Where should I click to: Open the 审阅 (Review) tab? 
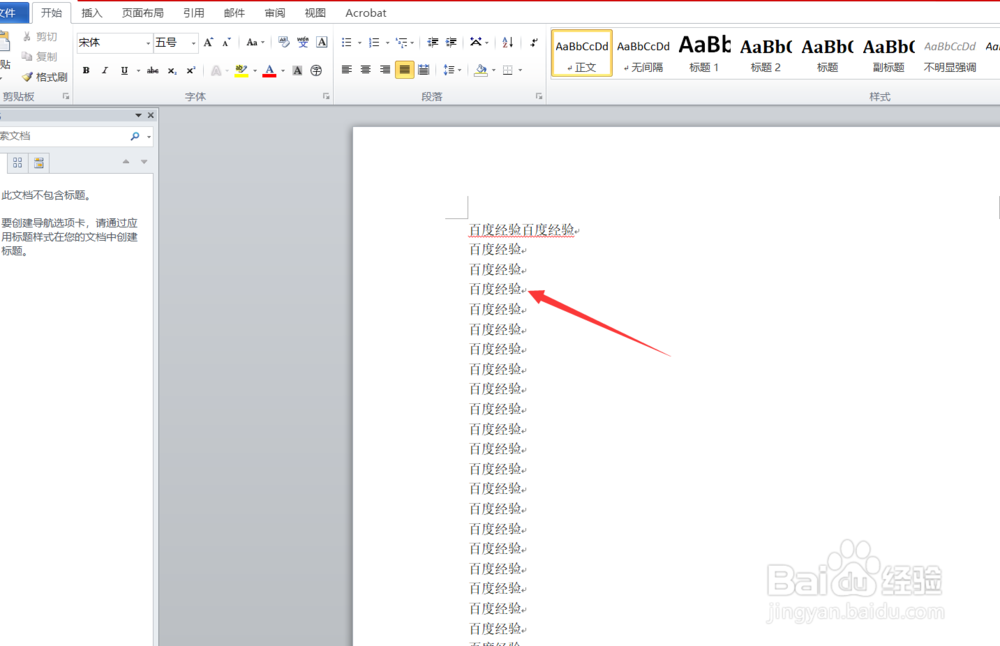275,13
